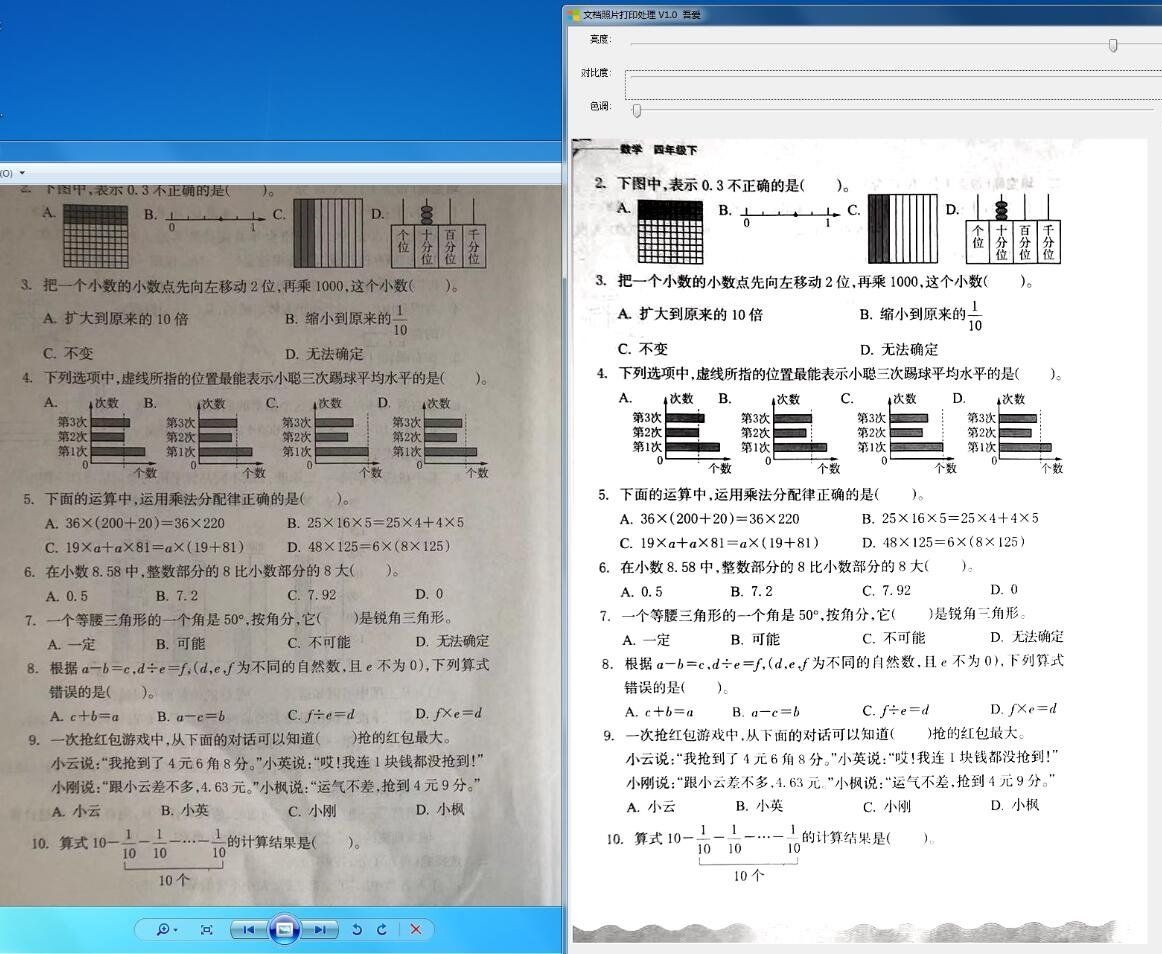Open the zoom dropdown arrow beside magnifier
This screenshot has width=1162, height=954.
click(x=176, y=930)
